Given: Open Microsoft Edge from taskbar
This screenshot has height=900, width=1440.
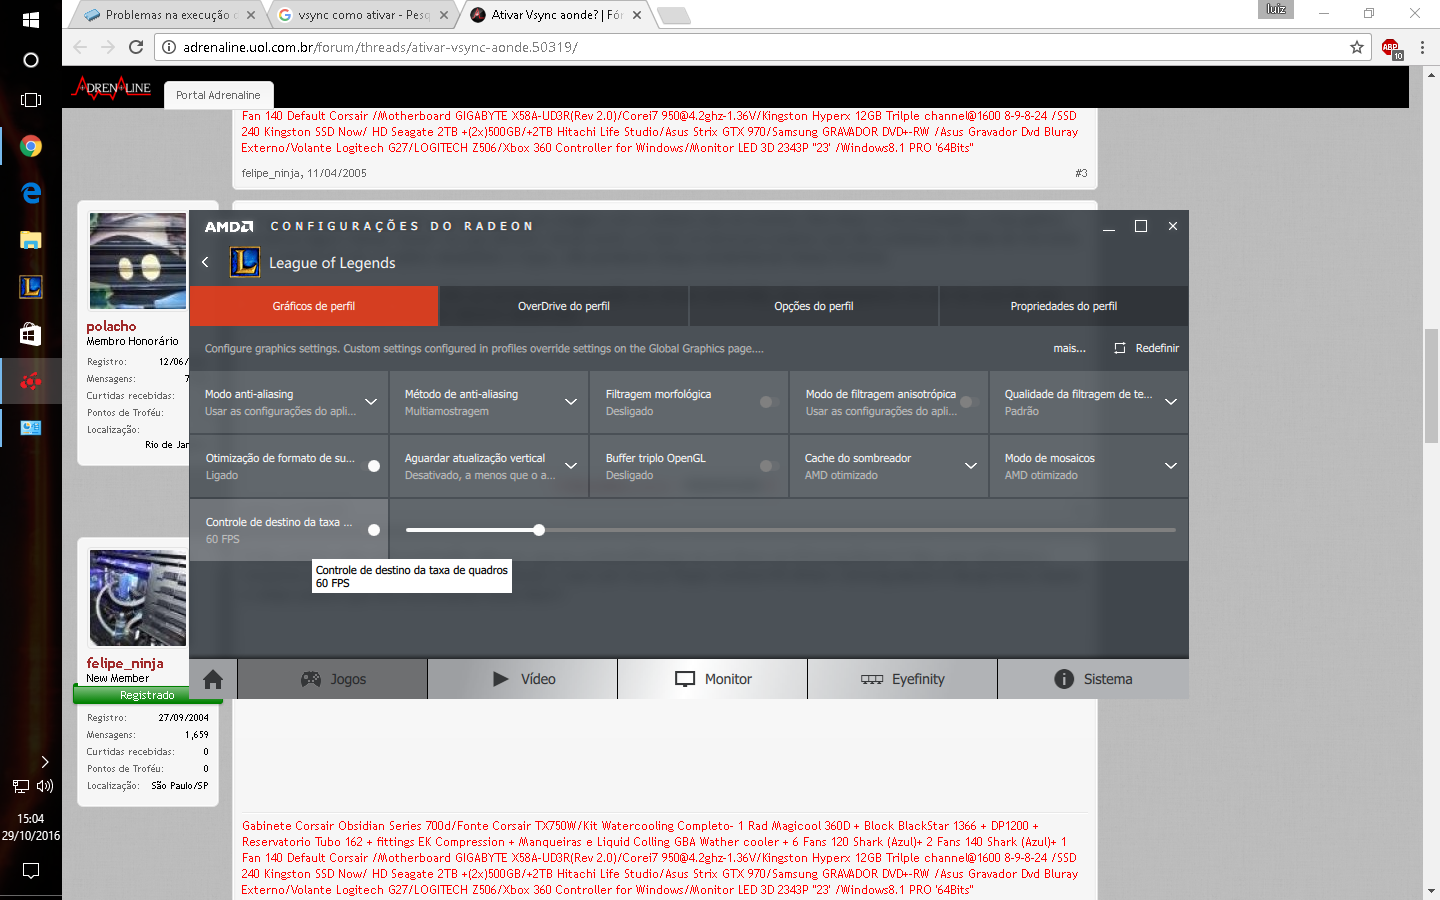Looking at the screenshot, I should click(x=31, y=192).
